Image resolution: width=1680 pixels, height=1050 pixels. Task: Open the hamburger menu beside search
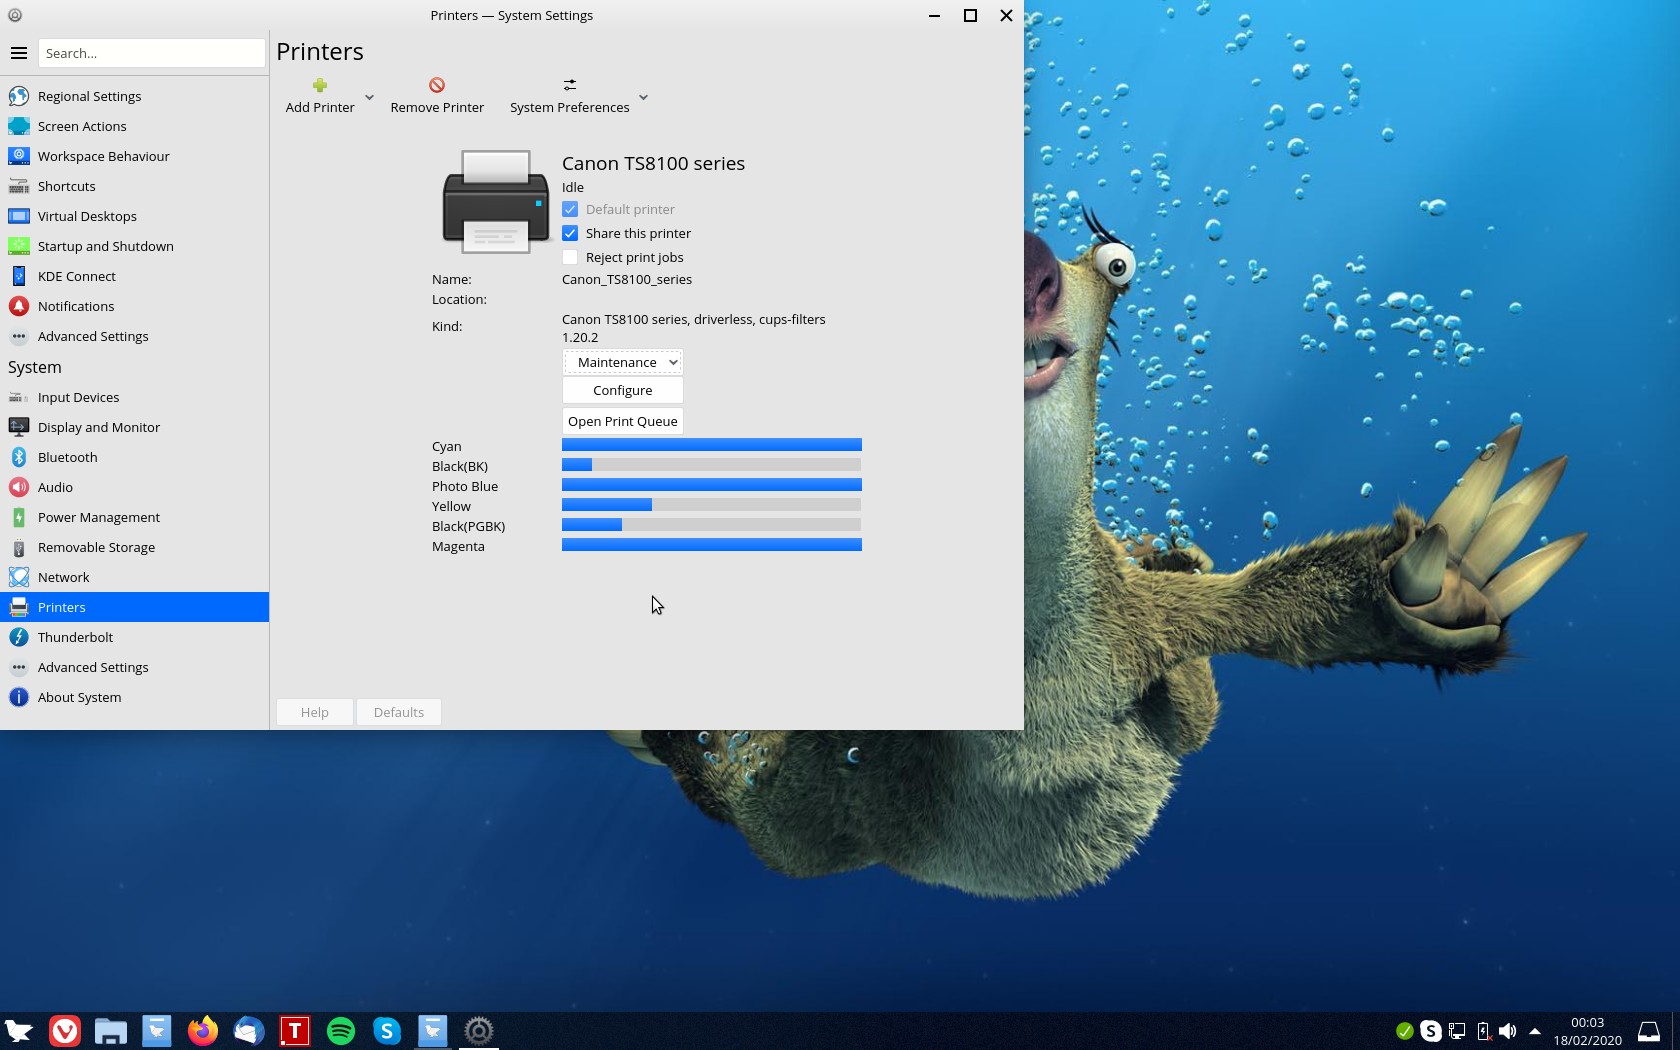pyautogui.click(x=18, y=53)
